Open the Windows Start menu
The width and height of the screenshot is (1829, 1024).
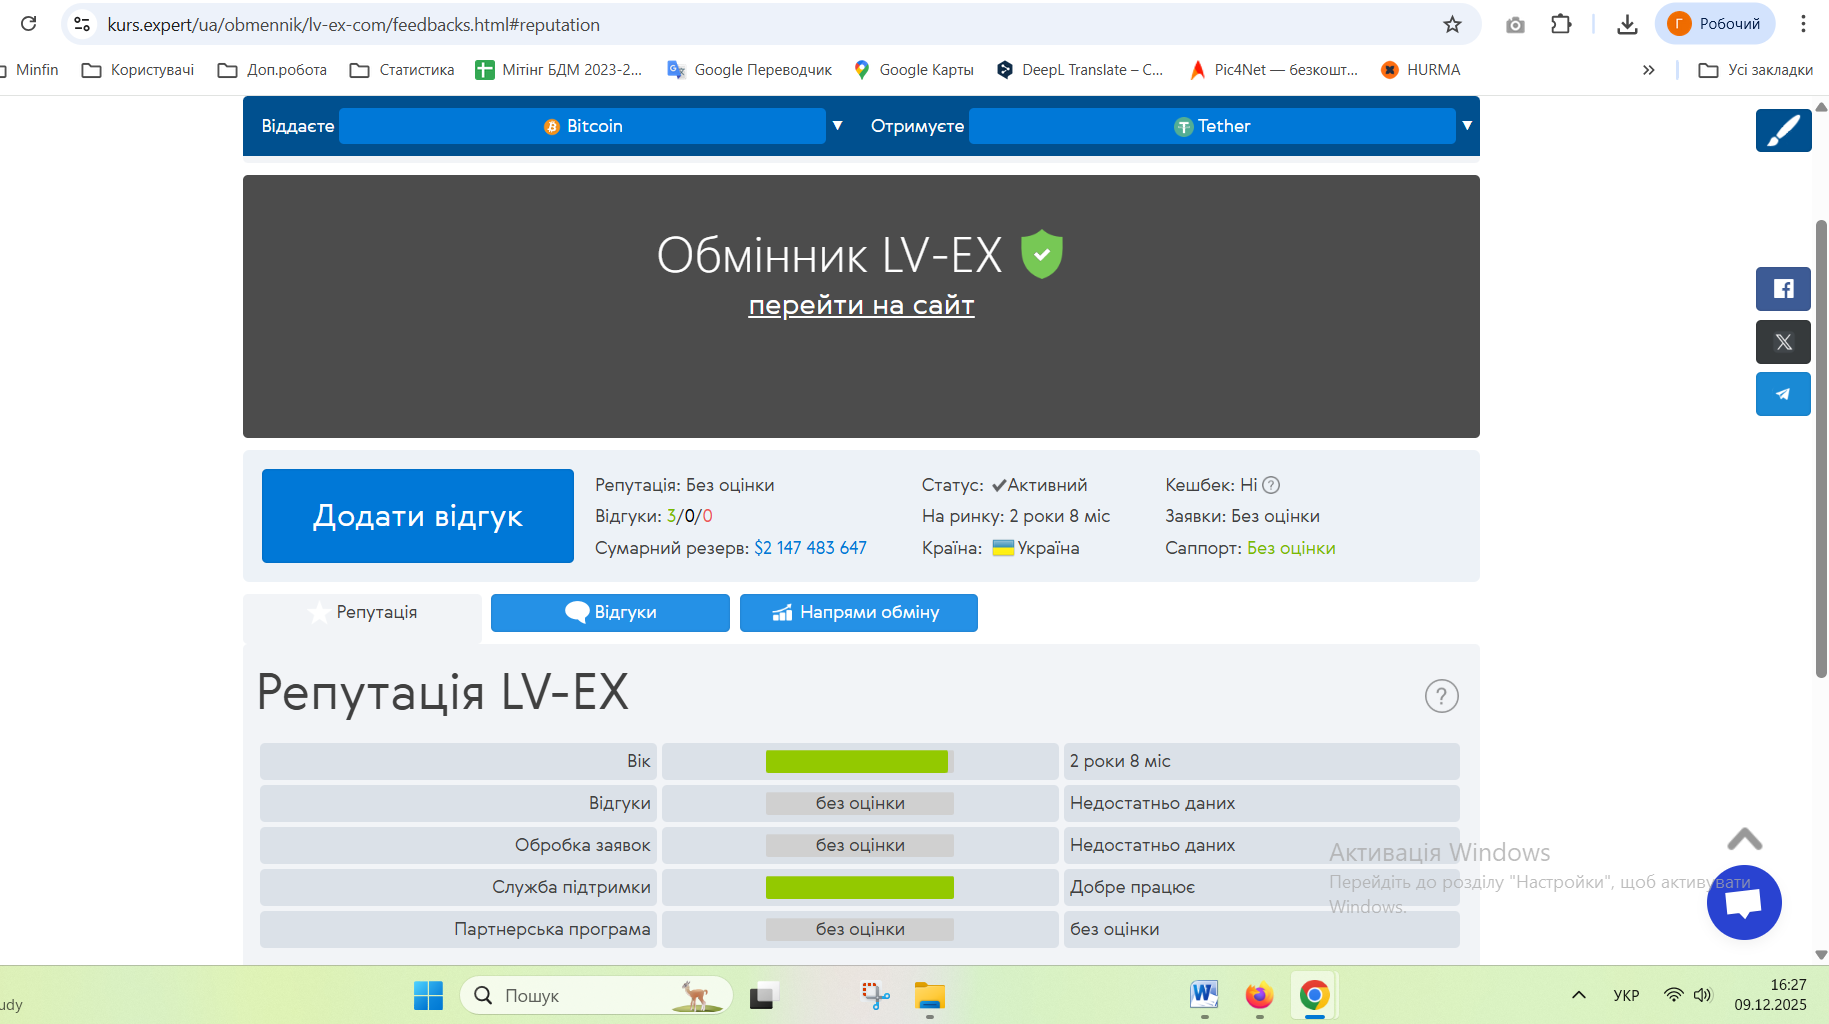(x=428, y=995)
